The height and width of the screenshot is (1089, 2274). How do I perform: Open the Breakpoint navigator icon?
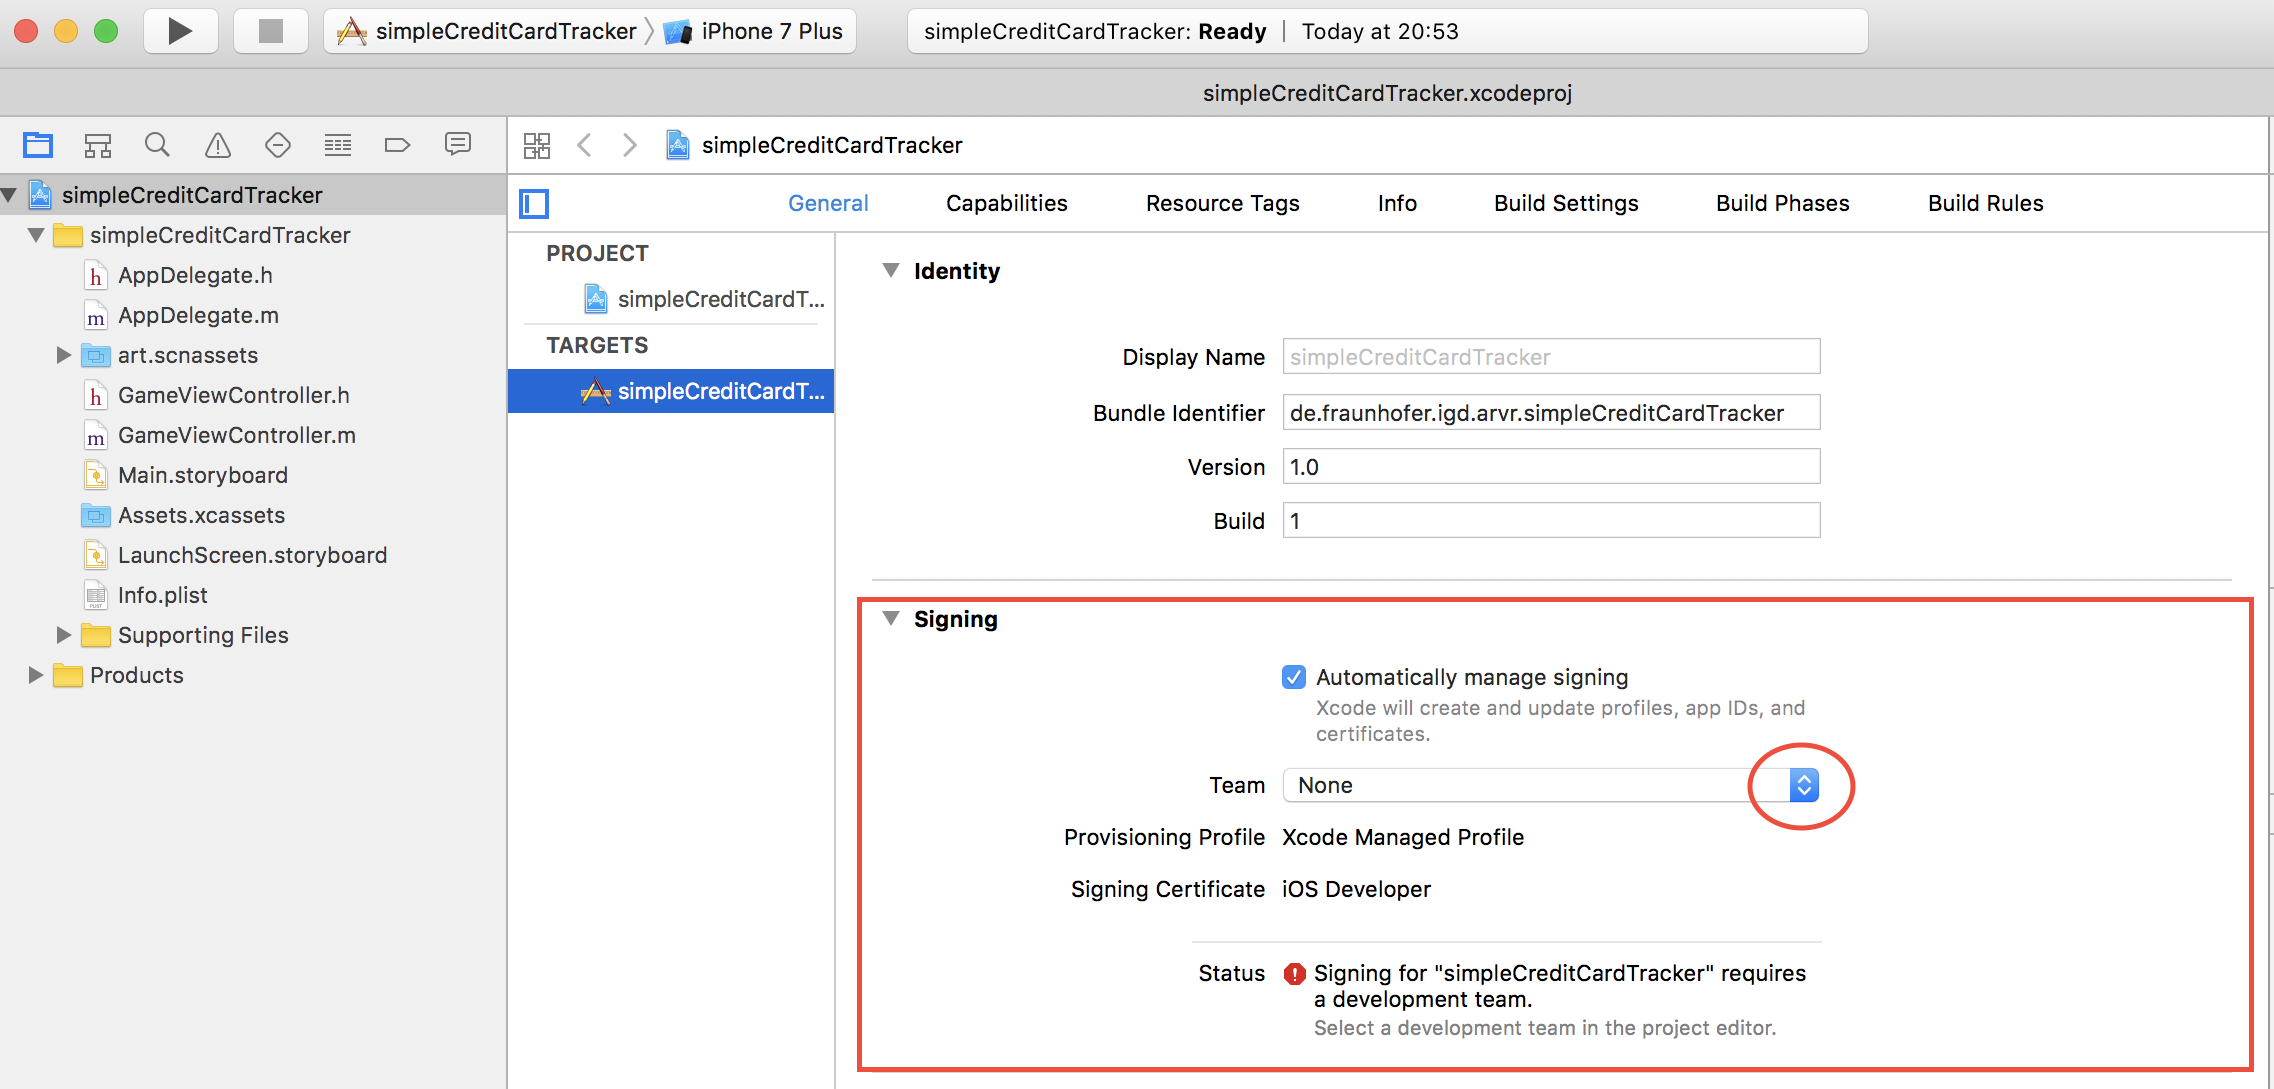point(397,145)
